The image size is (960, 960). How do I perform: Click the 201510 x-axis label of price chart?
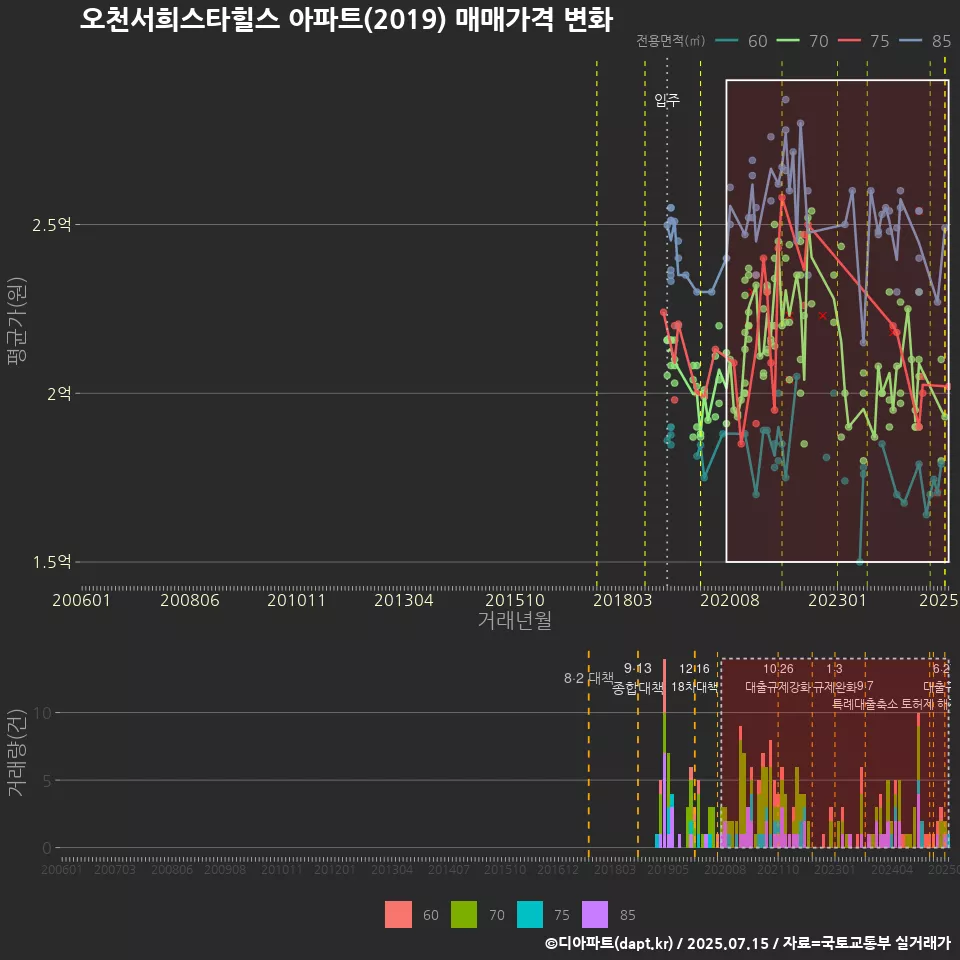(x=515, y=600)
